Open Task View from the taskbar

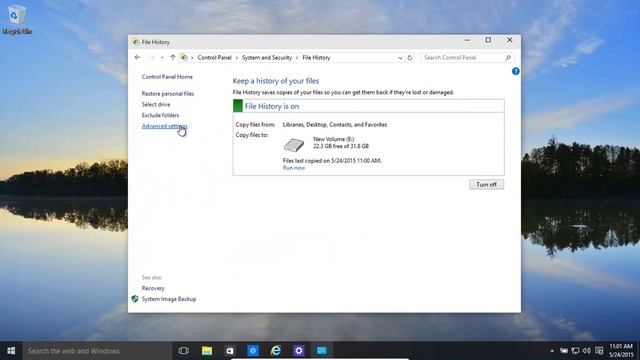(184, 351)
